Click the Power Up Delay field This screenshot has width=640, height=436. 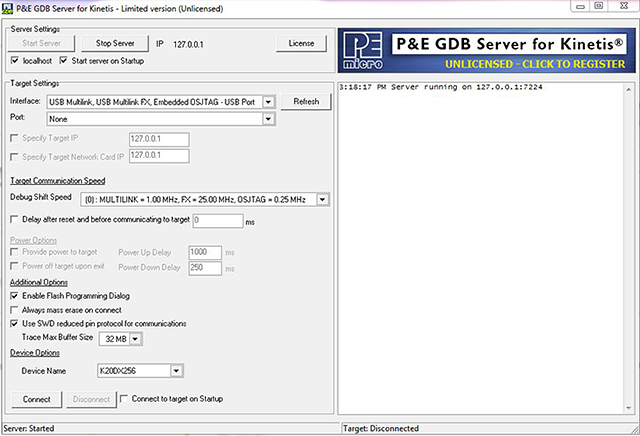pos(205,252)
